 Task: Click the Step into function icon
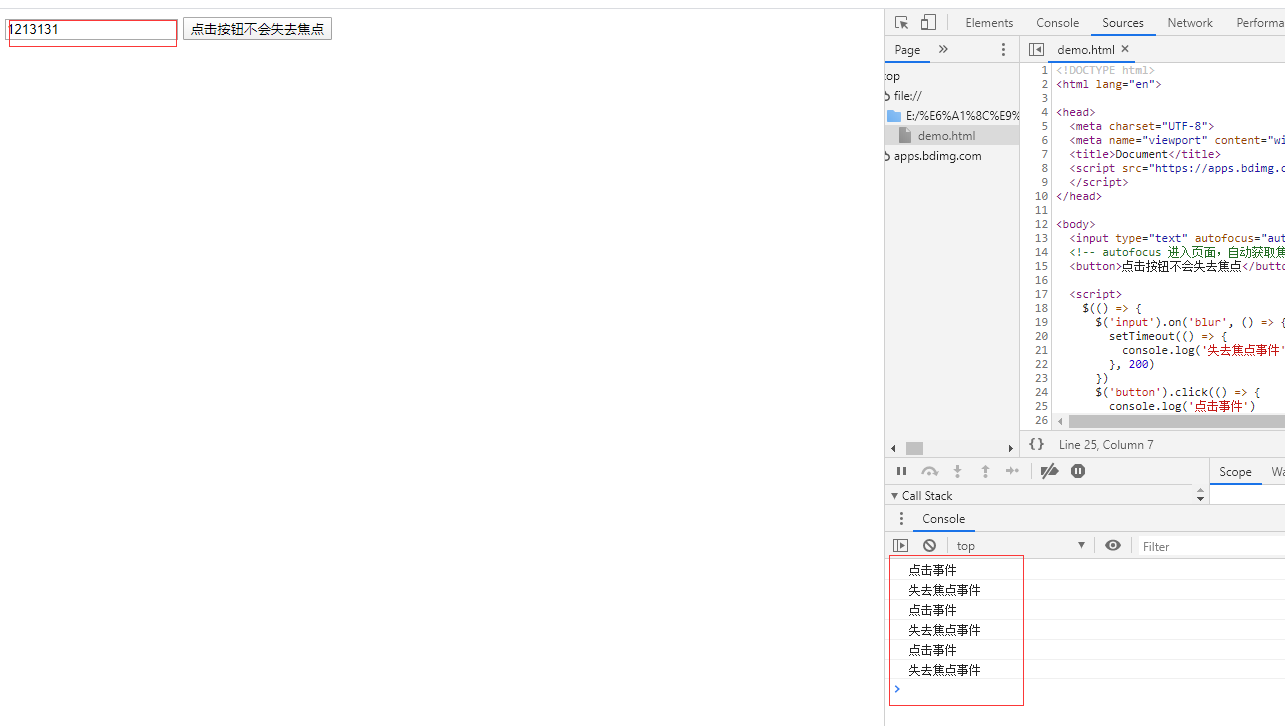[957, 471]
